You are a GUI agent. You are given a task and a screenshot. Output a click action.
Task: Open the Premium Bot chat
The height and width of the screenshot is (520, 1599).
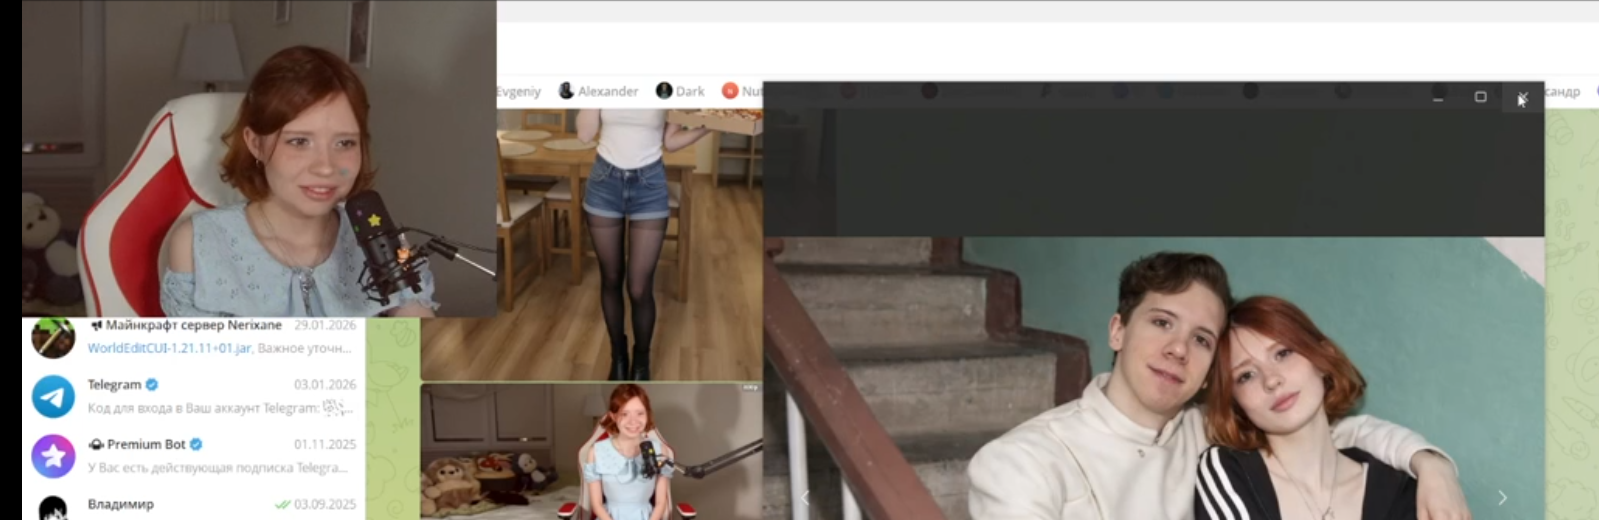193,456
